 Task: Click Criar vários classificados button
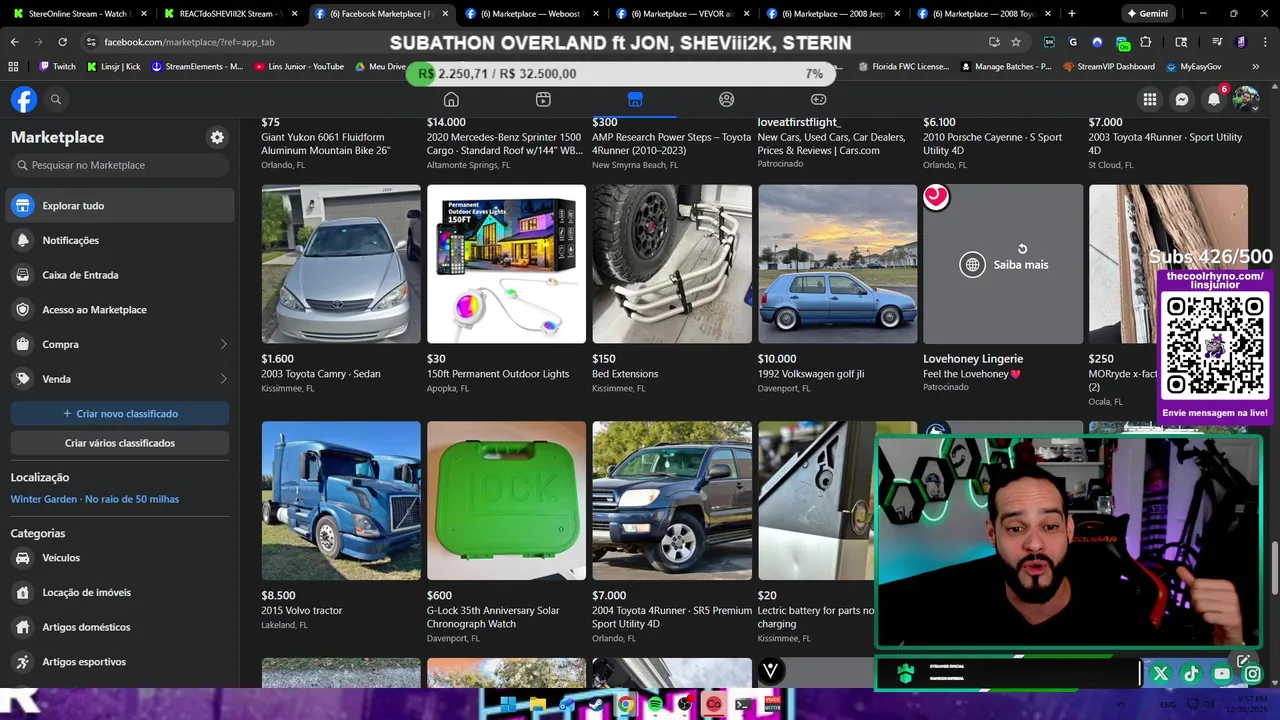[120, 443]
